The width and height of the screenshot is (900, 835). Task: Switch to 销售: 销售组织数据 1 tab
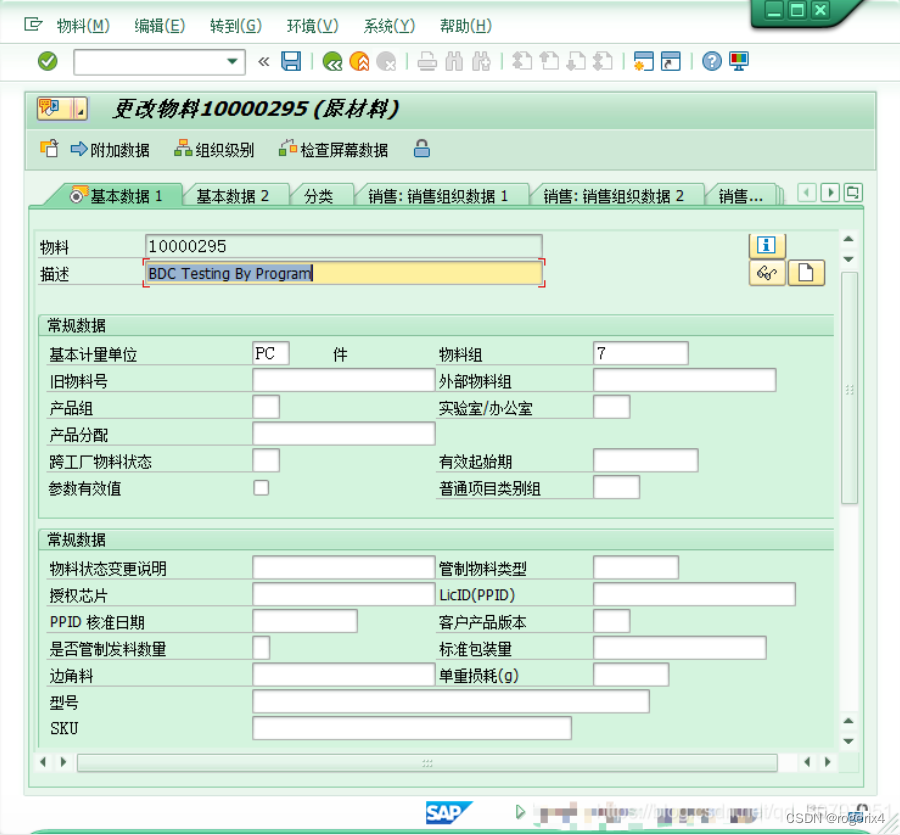(438, 196)
